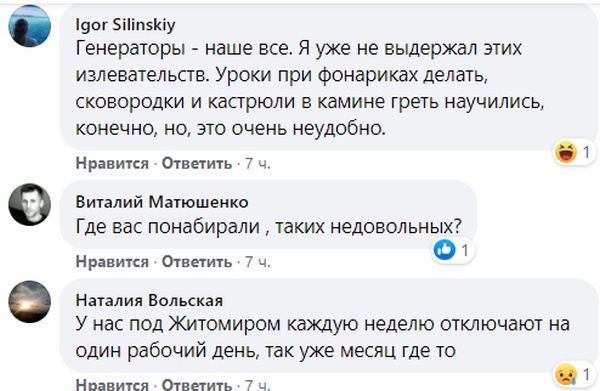Like Наталия Вольская's comment via Нравится
The width and height of the screenshot is (600, 391).
click(x=112, y=384)
